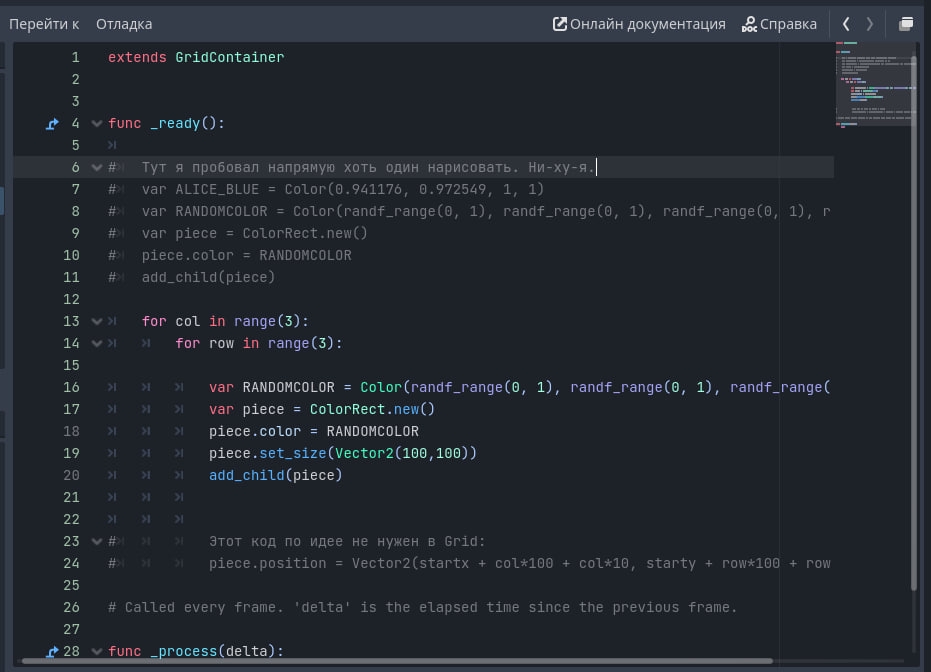This screenshot has width=931, height=672.
Task: Click the override arrow icon on line 28
Action: coord(52,652)
